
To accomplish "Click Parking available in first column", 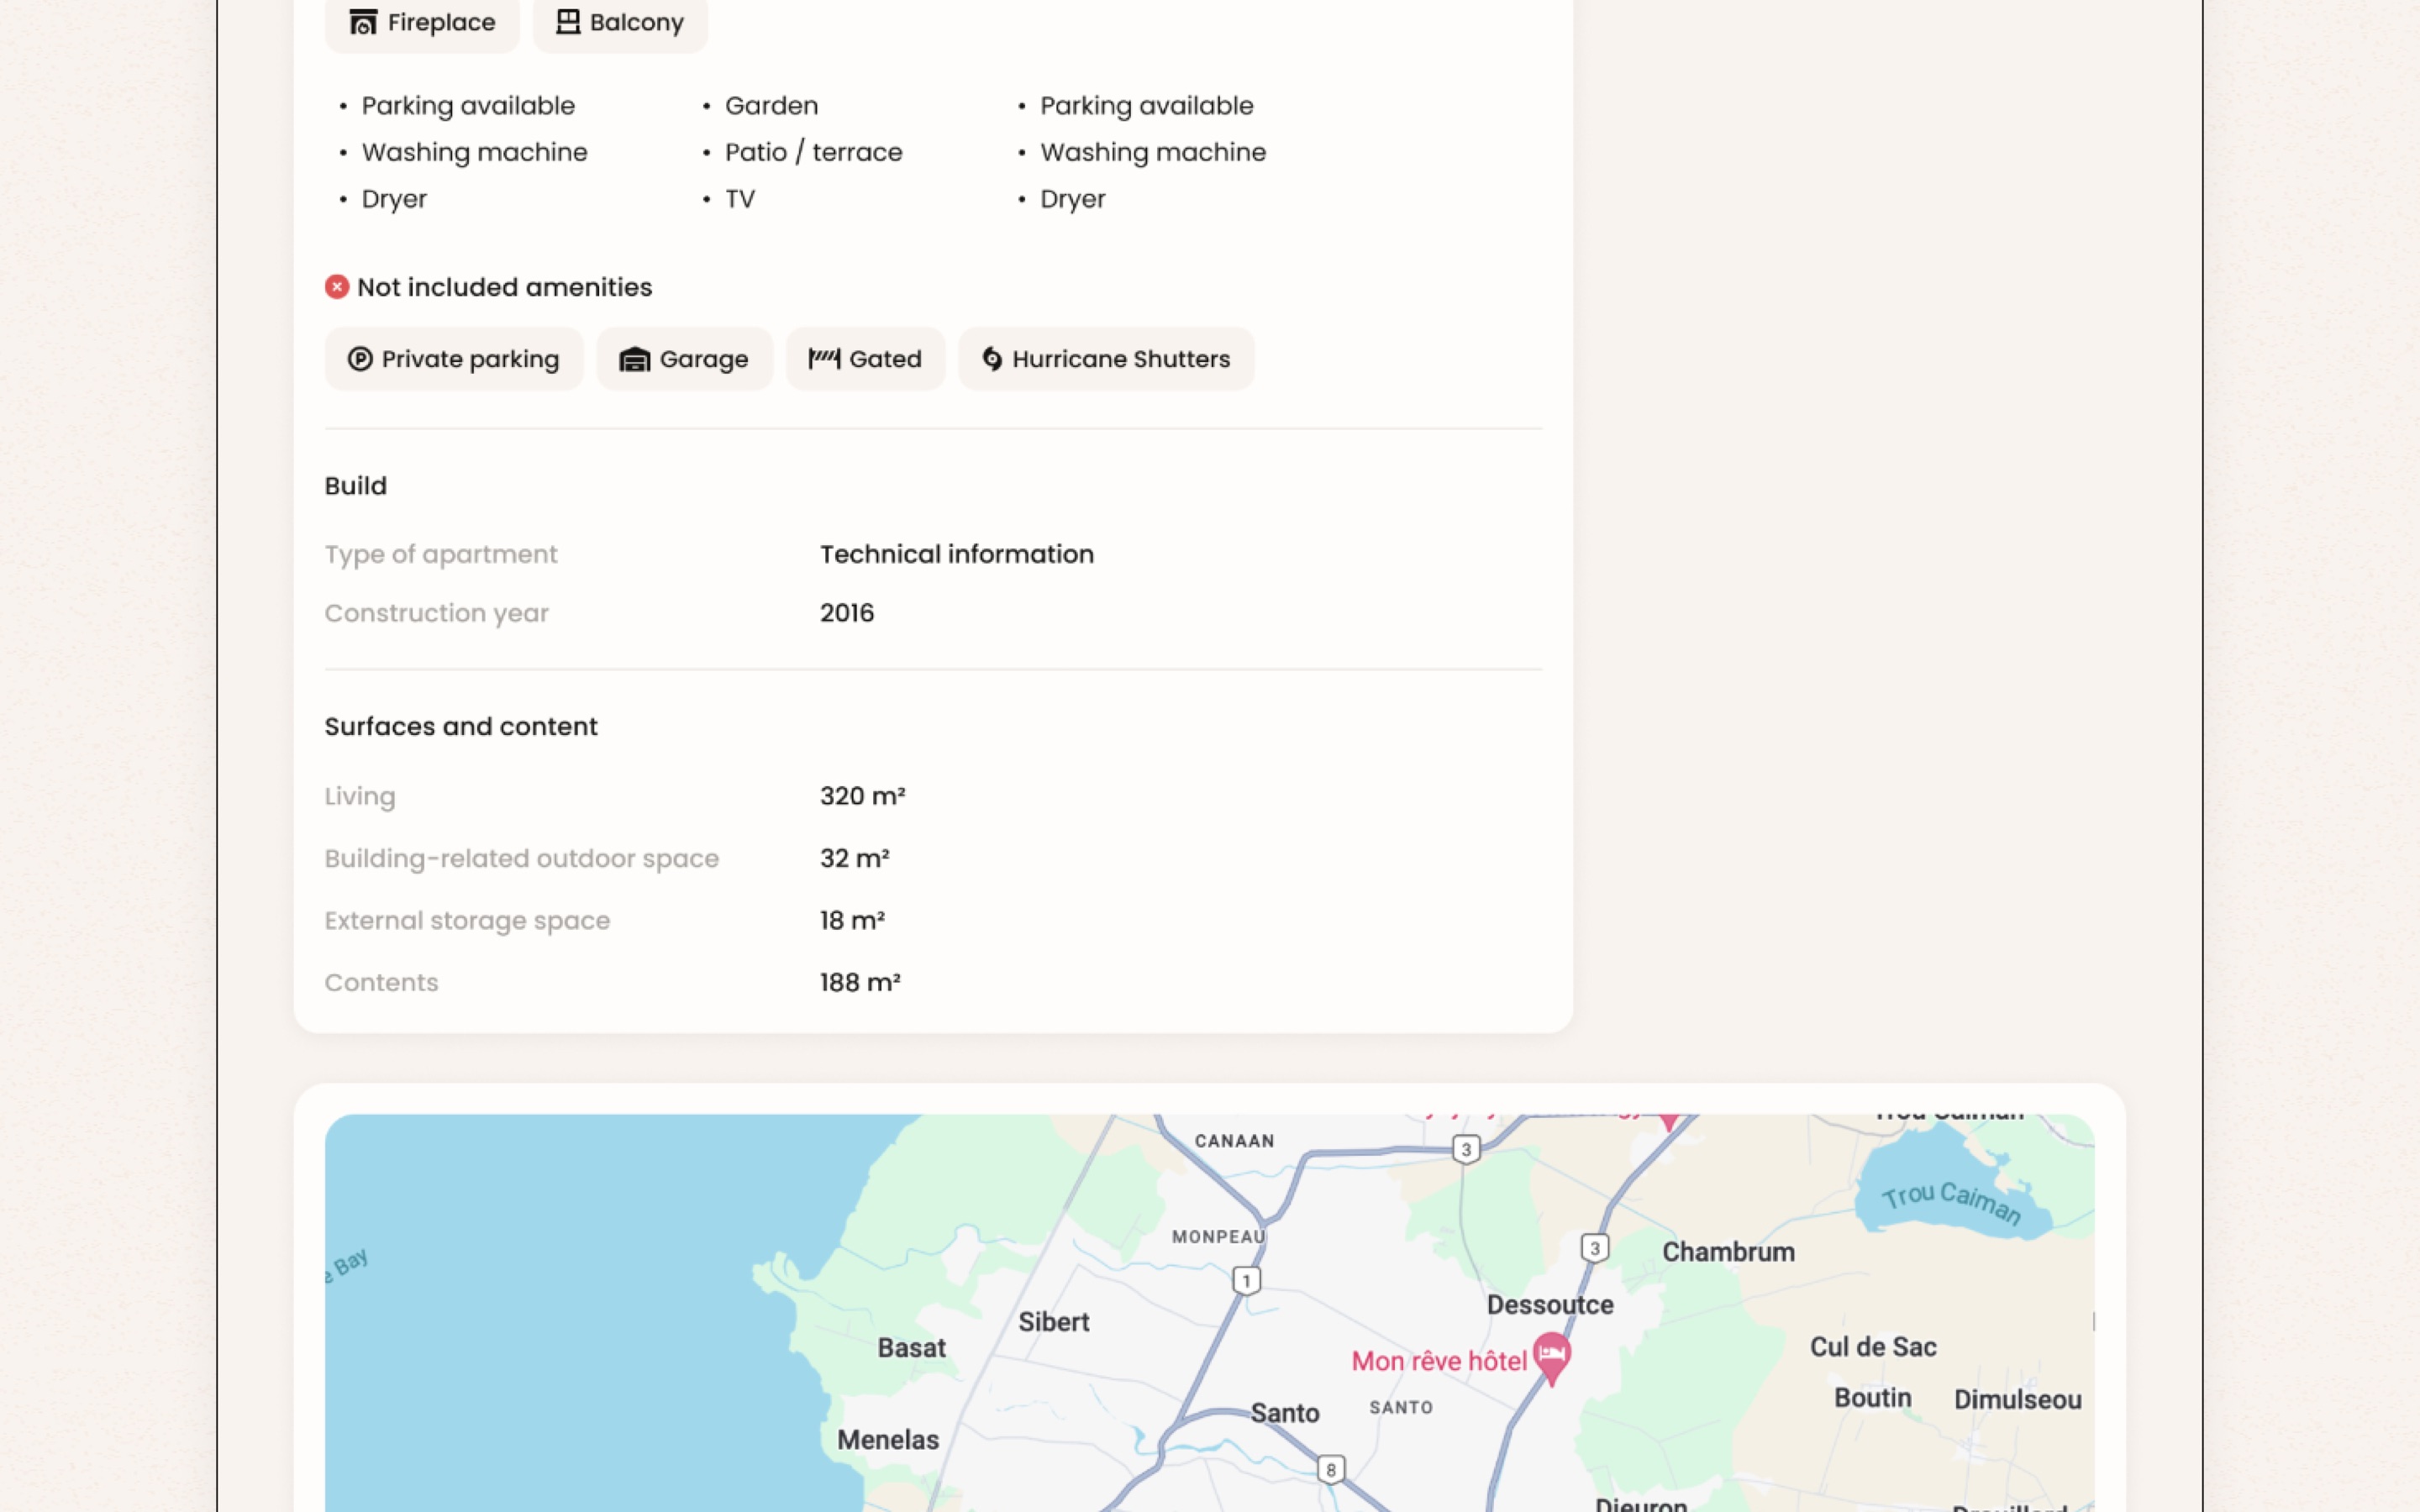I will click(x=468, y=106).
